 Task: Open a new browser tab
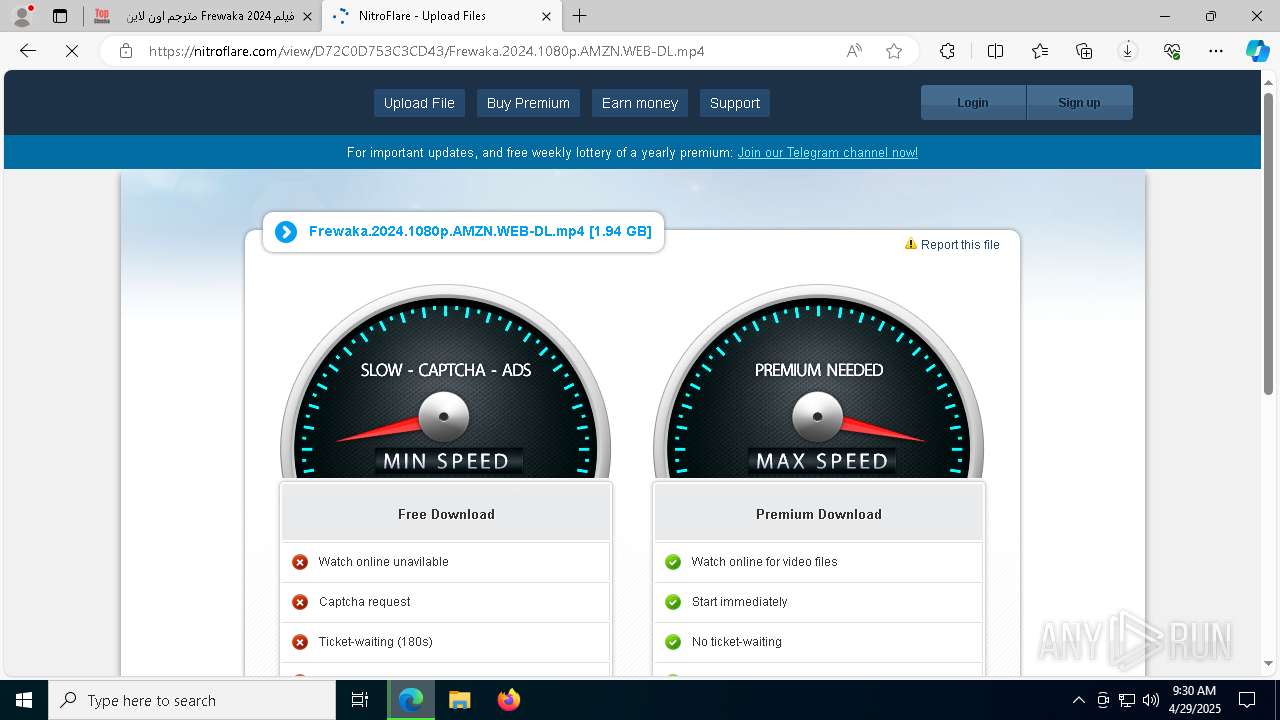[580, 16]
